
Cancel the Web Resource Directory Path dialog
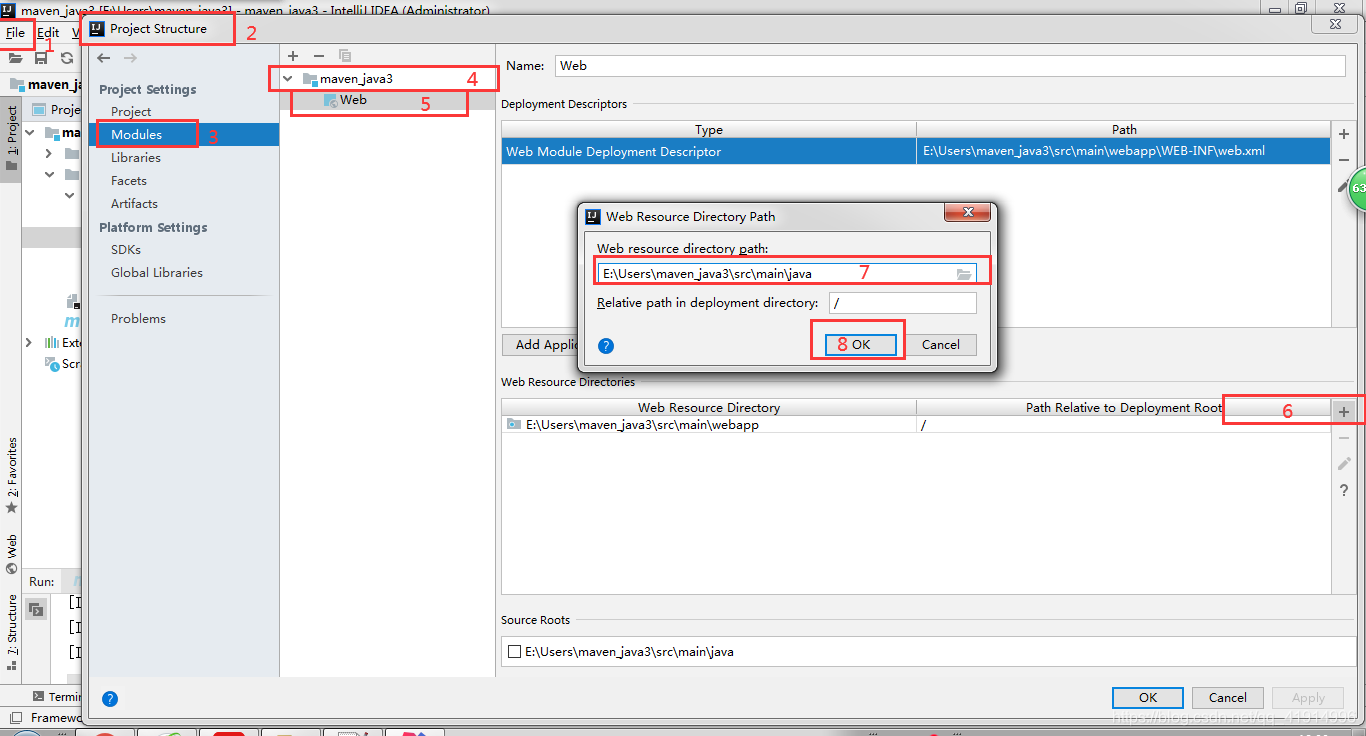[x=941, y=344]
